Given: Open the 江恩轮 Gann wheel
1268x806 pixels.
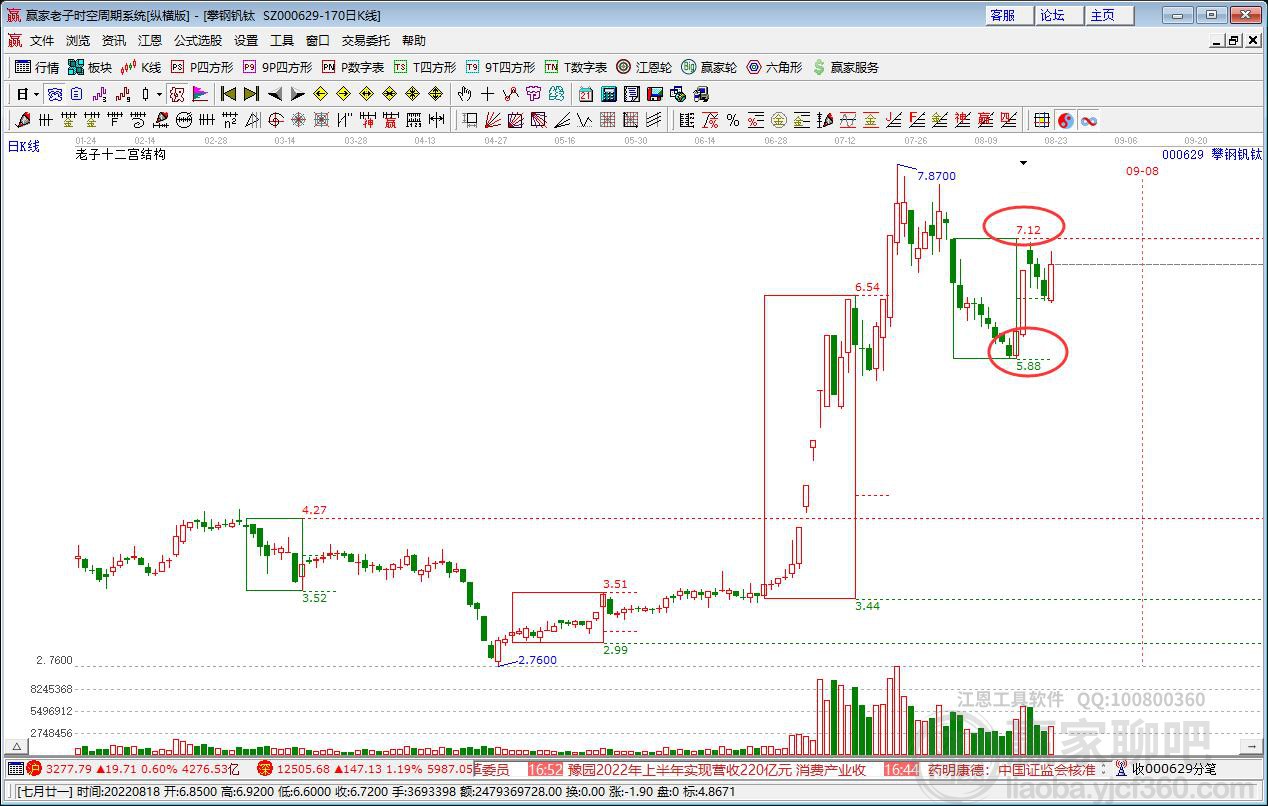Looking at the screenshot, I should click(x=643, y=67).
